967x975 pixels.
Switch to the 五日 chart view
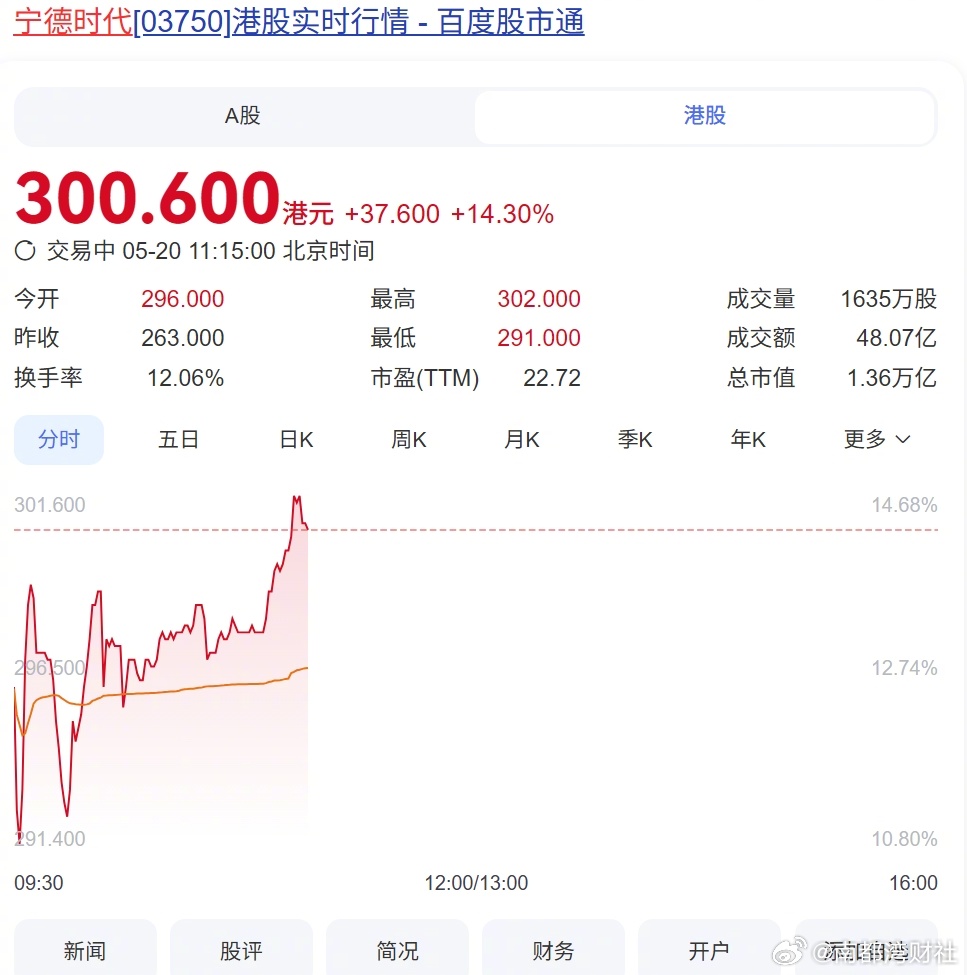tap(178, 440)
